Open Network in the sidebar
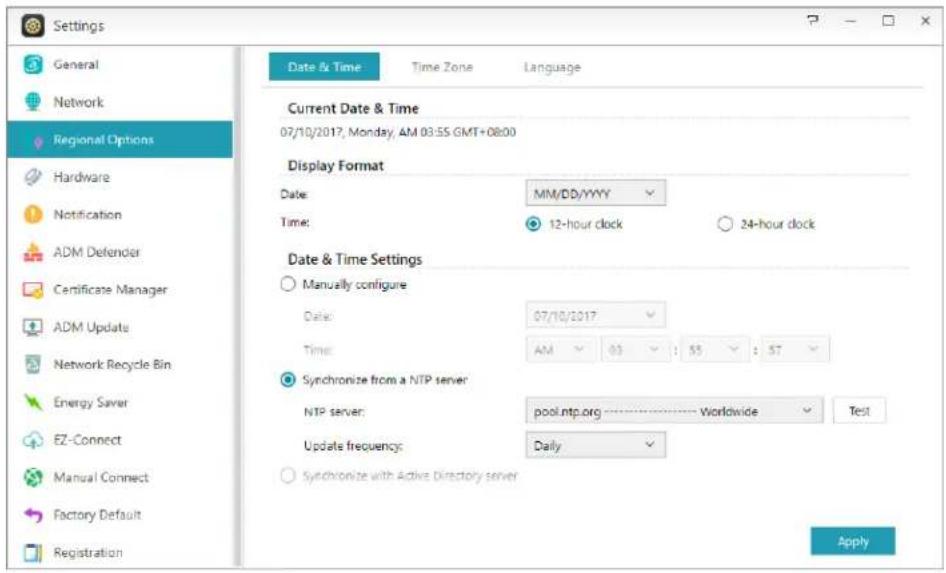 tap(78, 102)
